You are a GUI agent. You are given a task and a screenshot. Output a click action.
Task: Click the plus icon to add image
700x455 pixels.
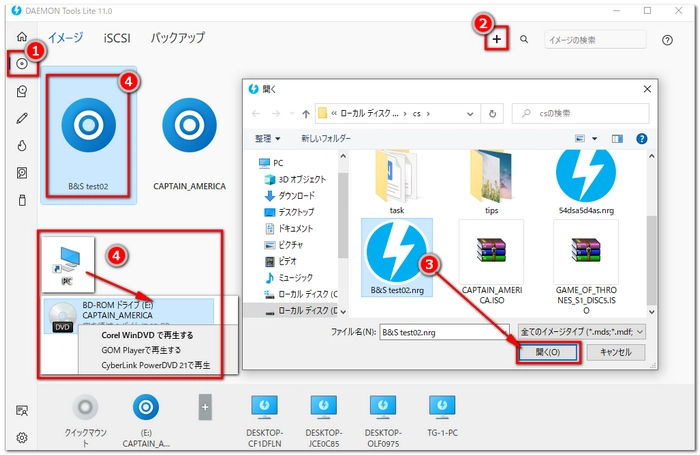[x=497, y=39]
